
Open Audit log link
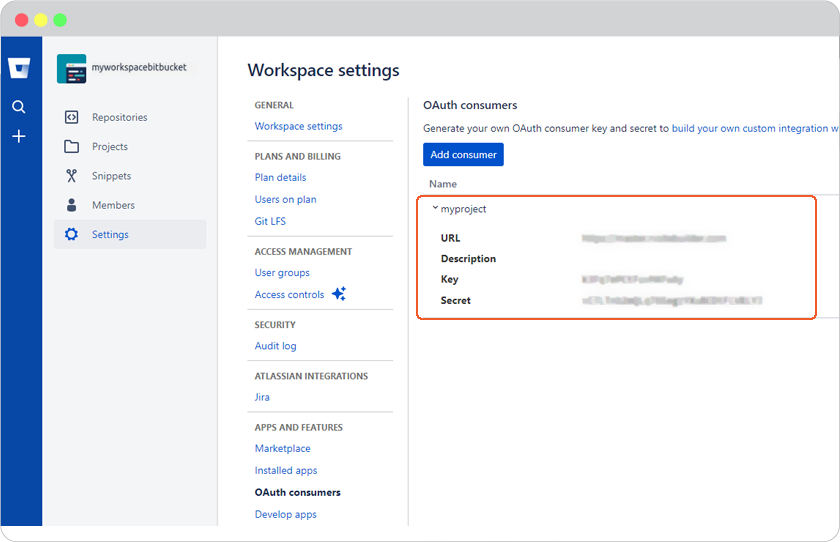tap(275, 346)
